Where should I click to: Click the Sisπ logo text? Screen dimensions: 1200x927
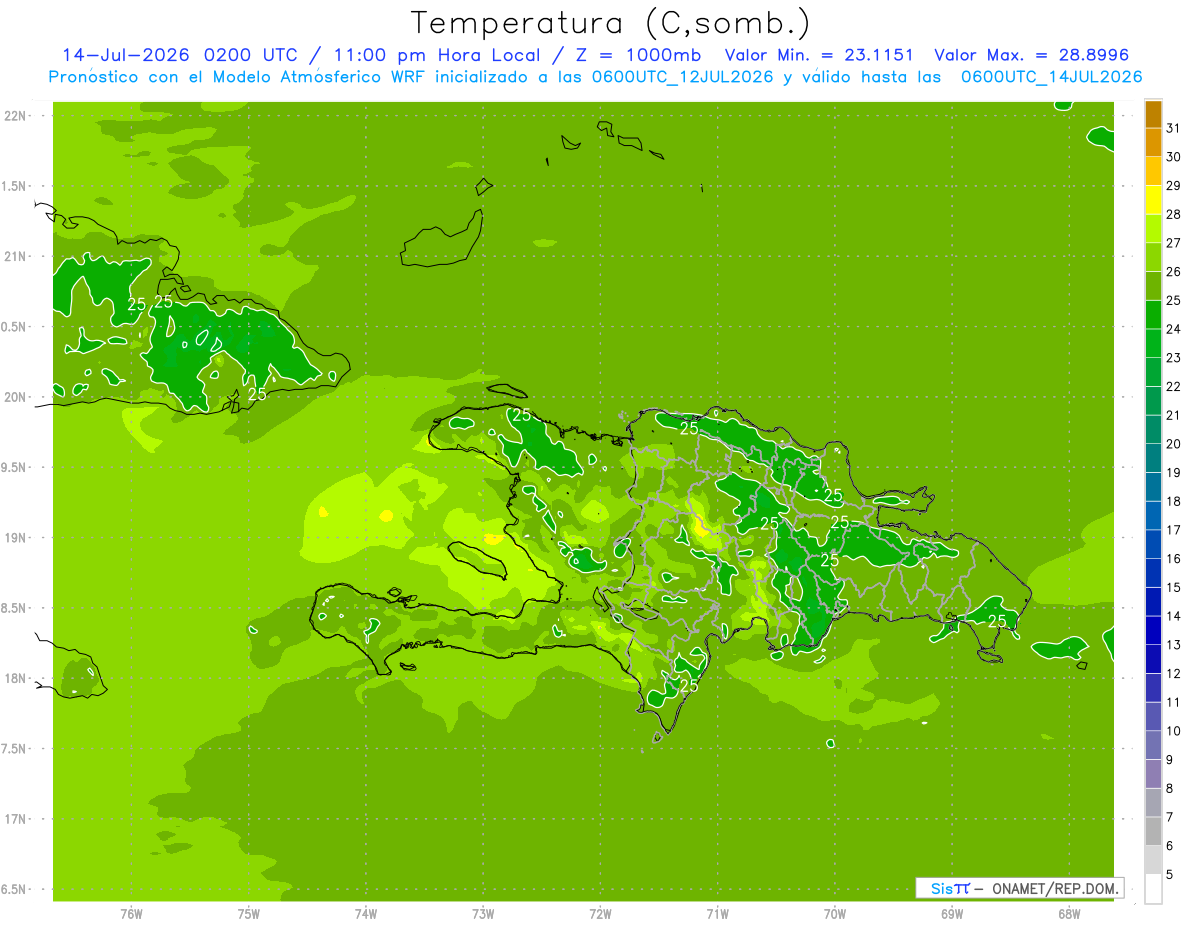(949, 888)
